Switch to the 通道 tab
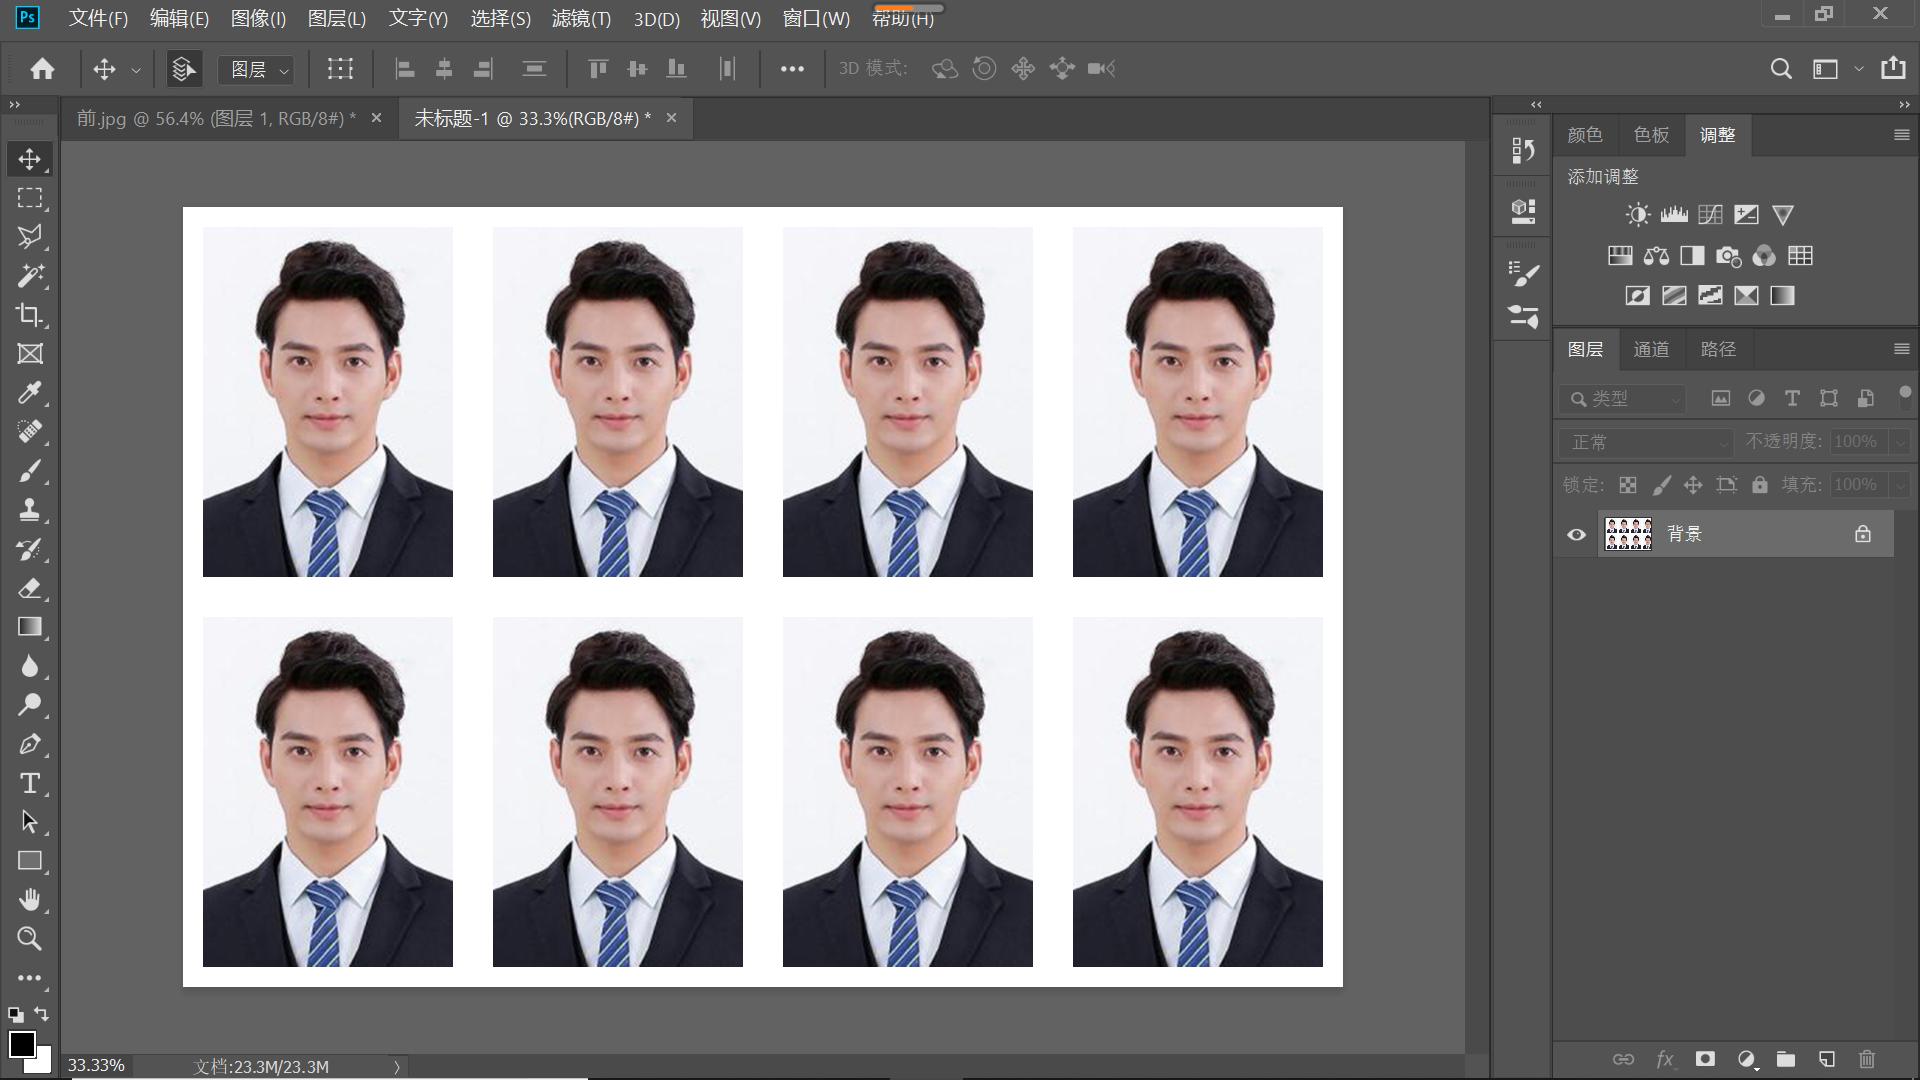The height and width of the screenshot is (1080, 1920). click(1650, 349)
